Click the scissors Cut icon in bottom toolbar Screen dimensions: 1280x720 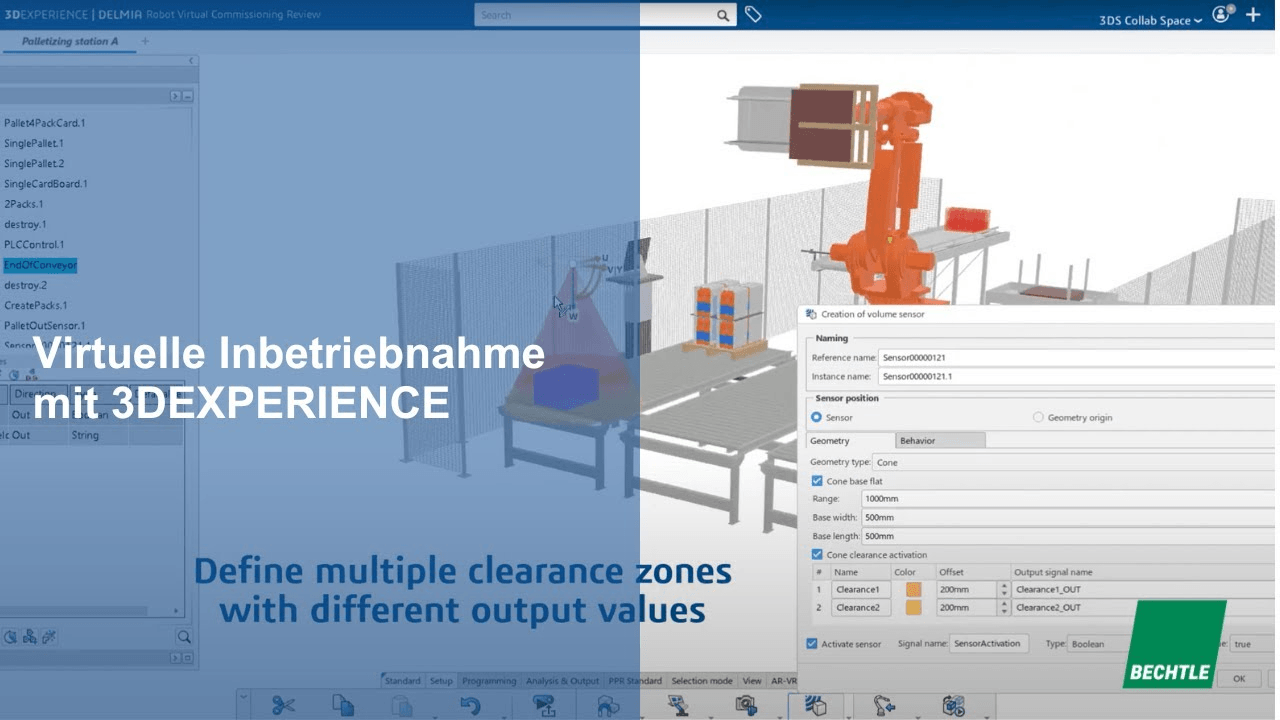point(283,705)
